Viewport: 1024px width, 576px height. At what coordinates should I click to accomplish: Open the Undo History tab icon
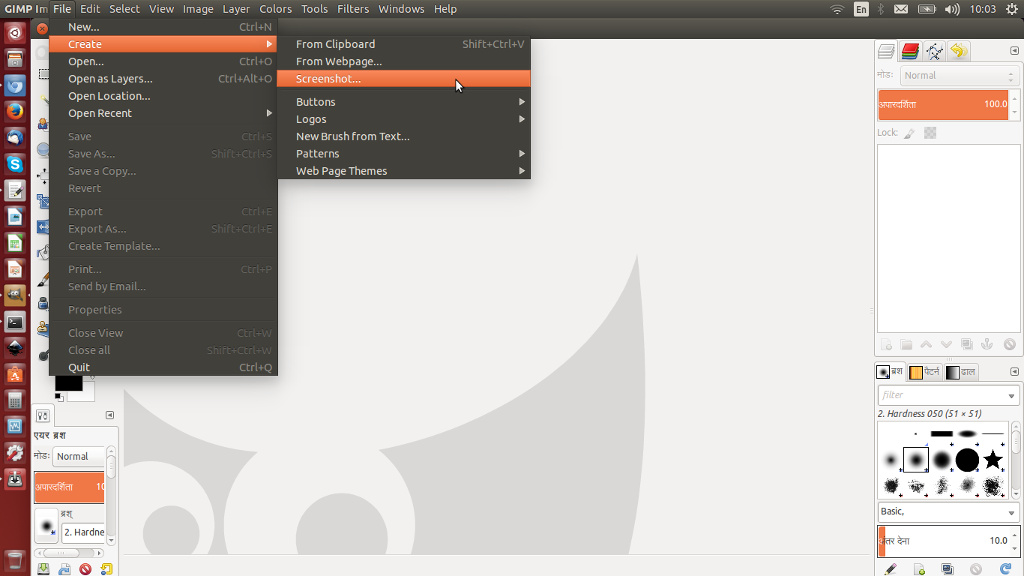point(958,51)
